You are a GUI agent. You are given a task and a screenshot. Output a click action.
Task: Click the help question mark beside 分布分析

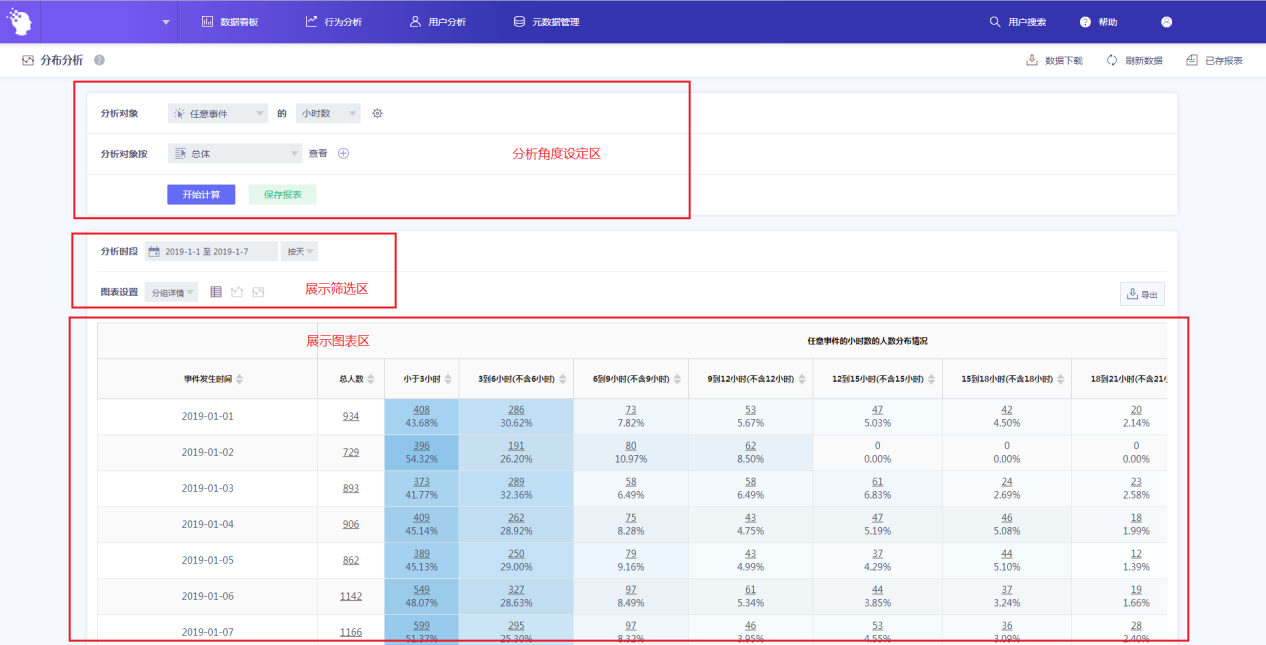tap(99, 60)
